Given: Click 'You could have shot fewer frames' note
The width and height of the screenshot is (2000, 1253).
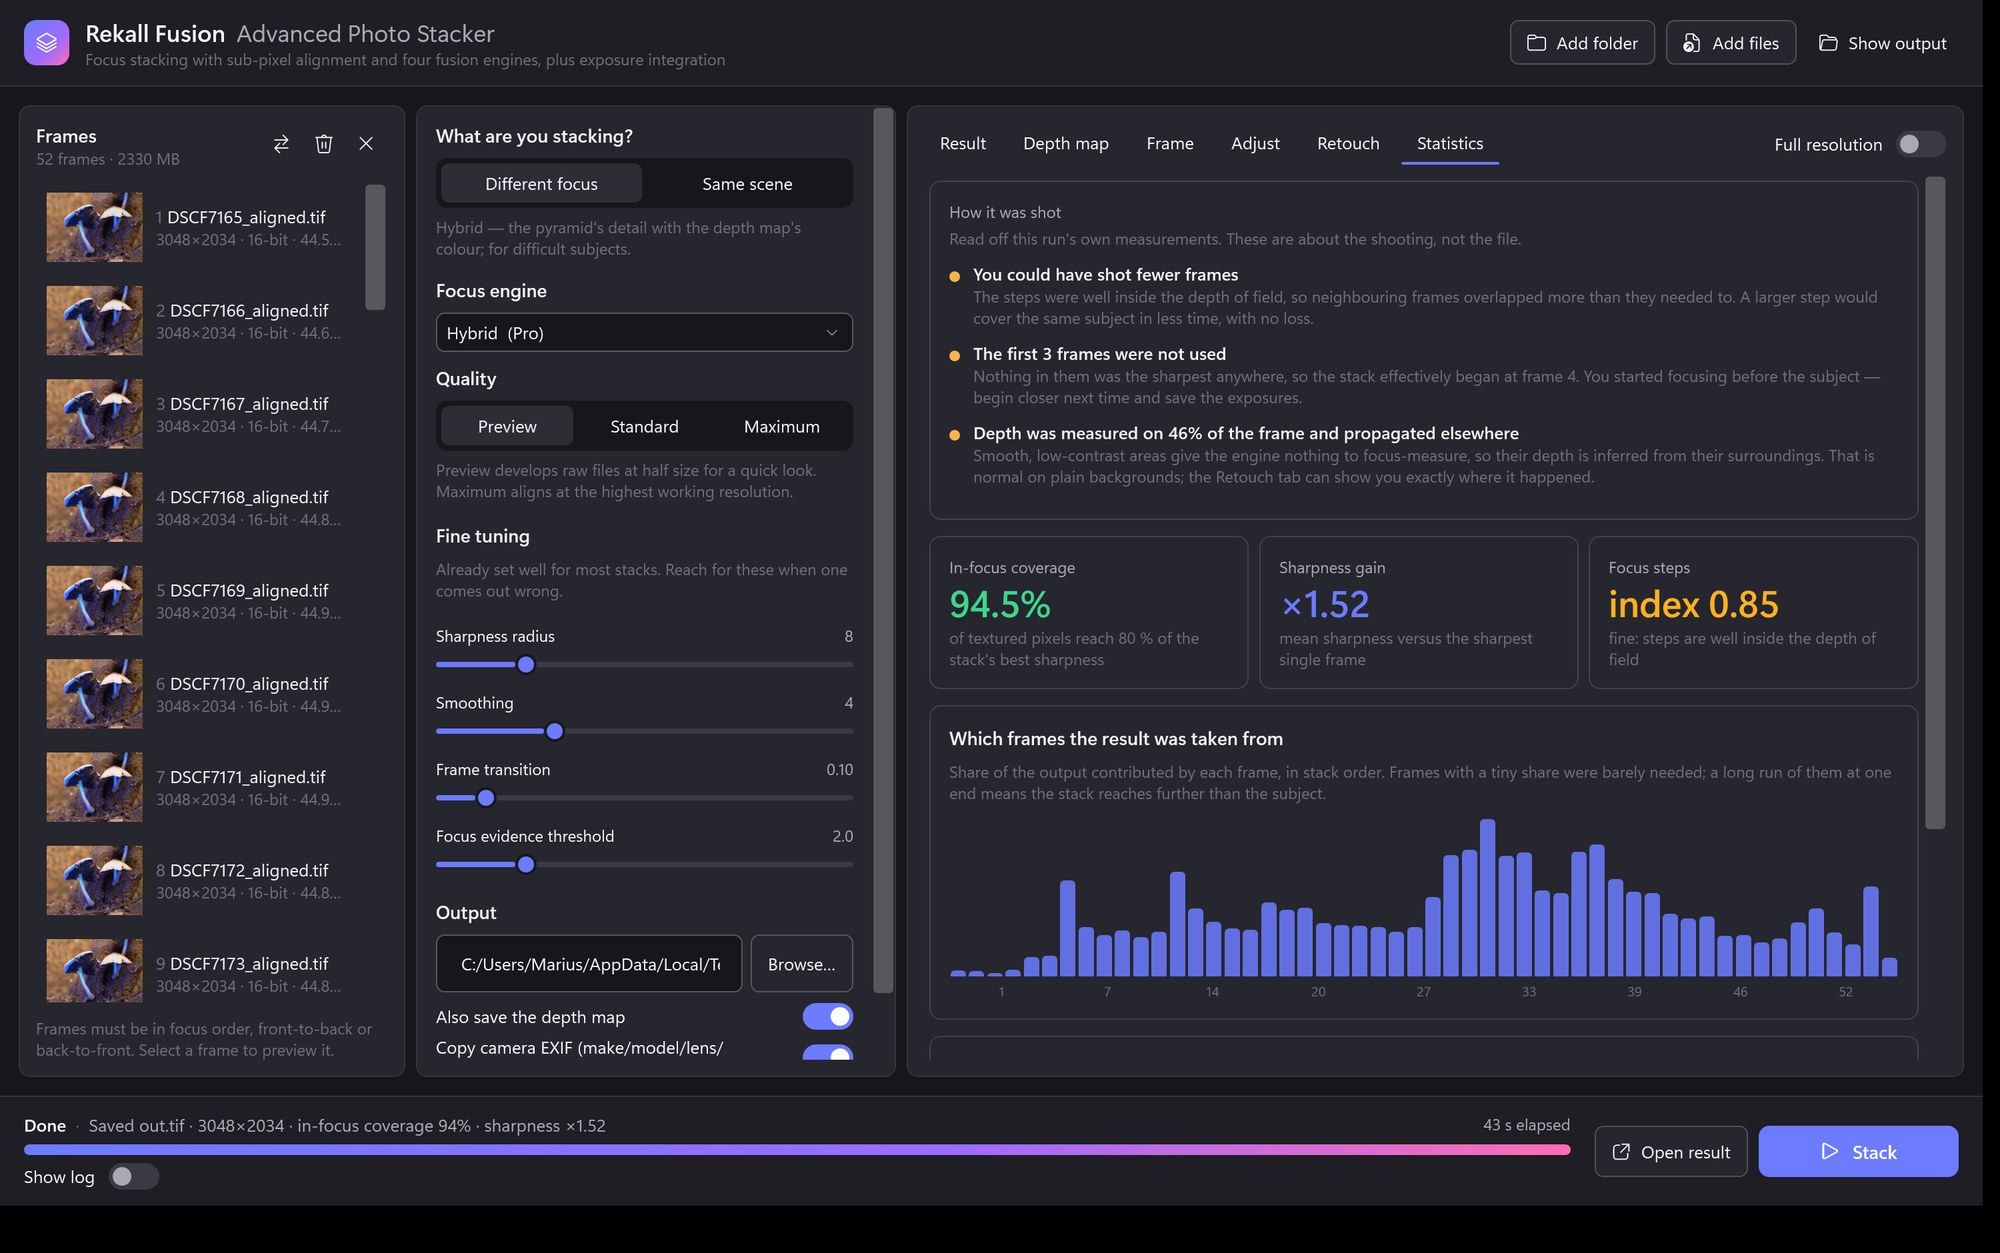Looking at the screenshot, I should click(1105, 274).
